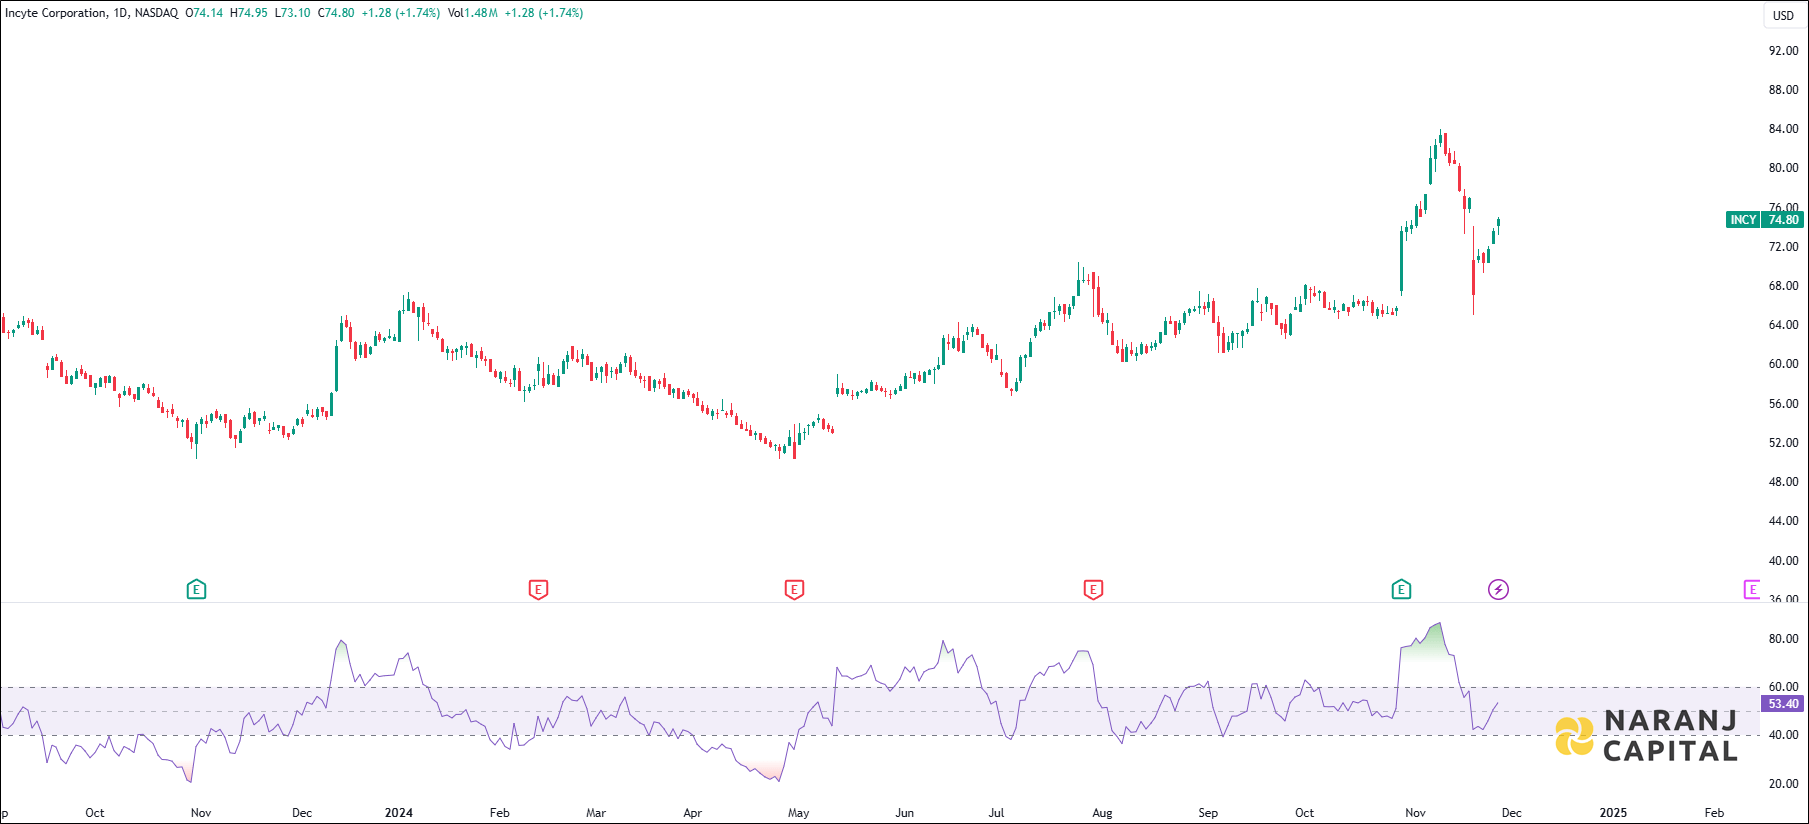
Task: Click the 84.00 level on the price scale
Action: 1783,129
